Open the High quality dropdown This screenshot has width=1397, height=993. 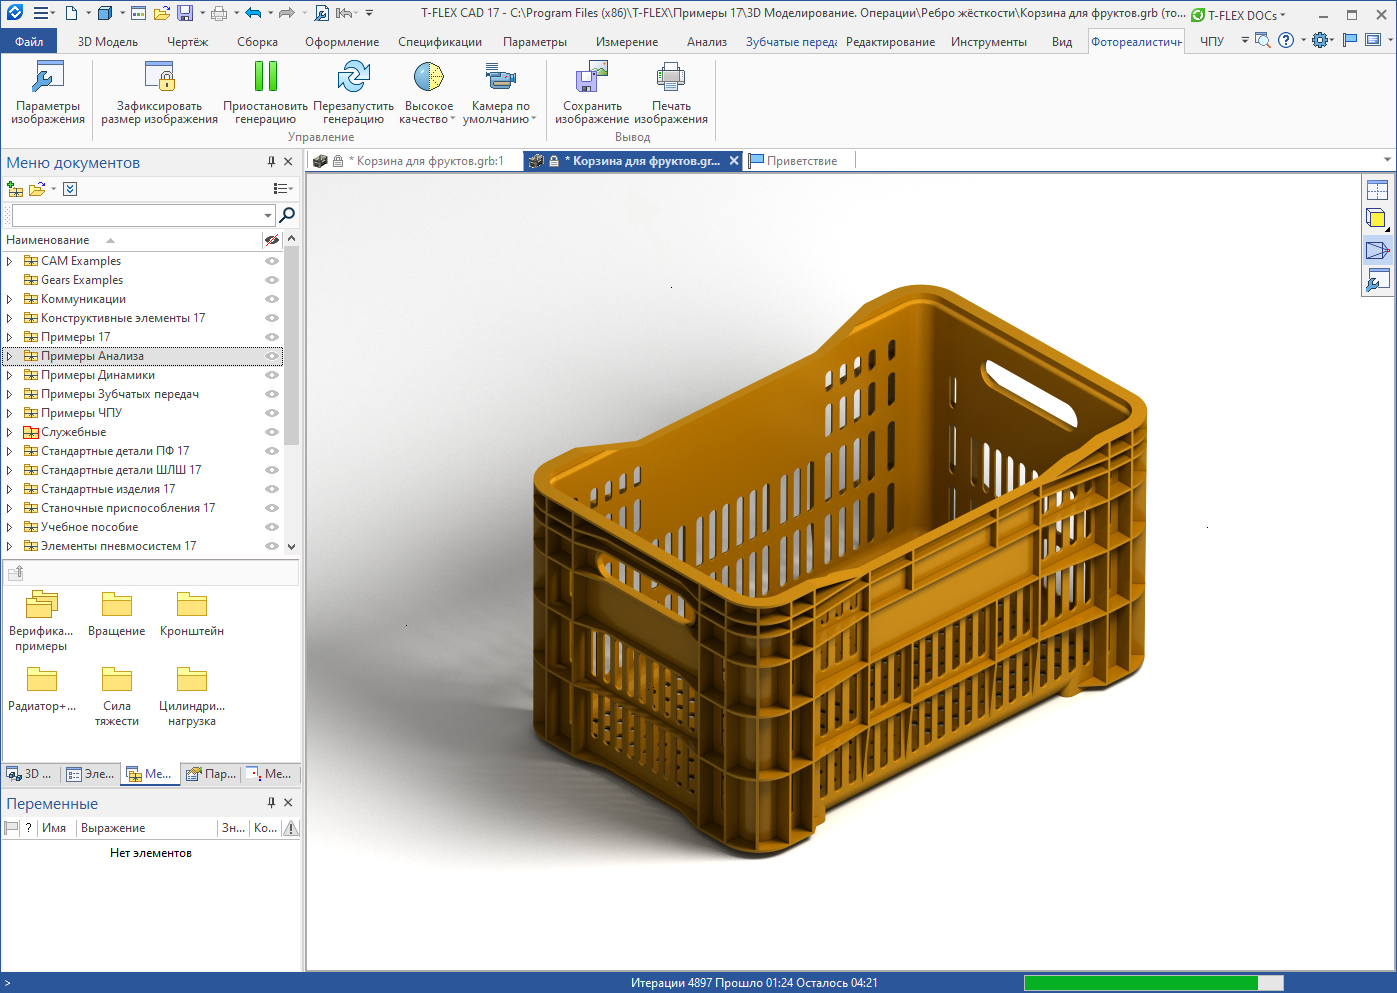click(x=428, y=92)
